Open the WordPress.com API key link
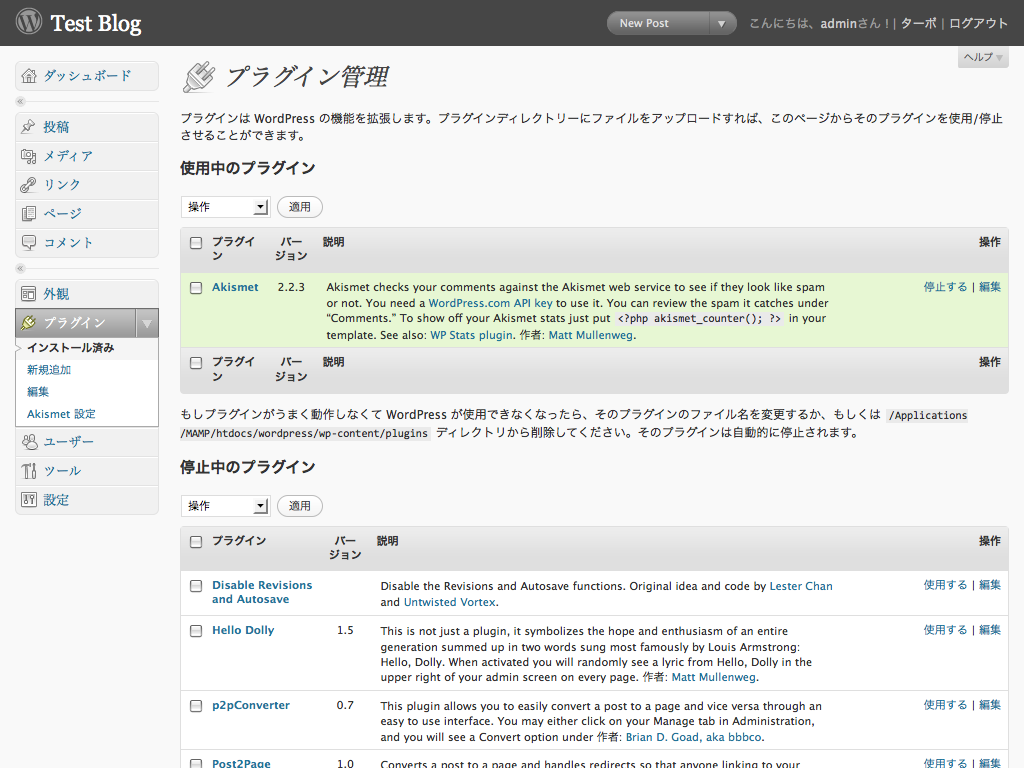This screenshot has height=768, width=1024. click(x=490, y=303)
